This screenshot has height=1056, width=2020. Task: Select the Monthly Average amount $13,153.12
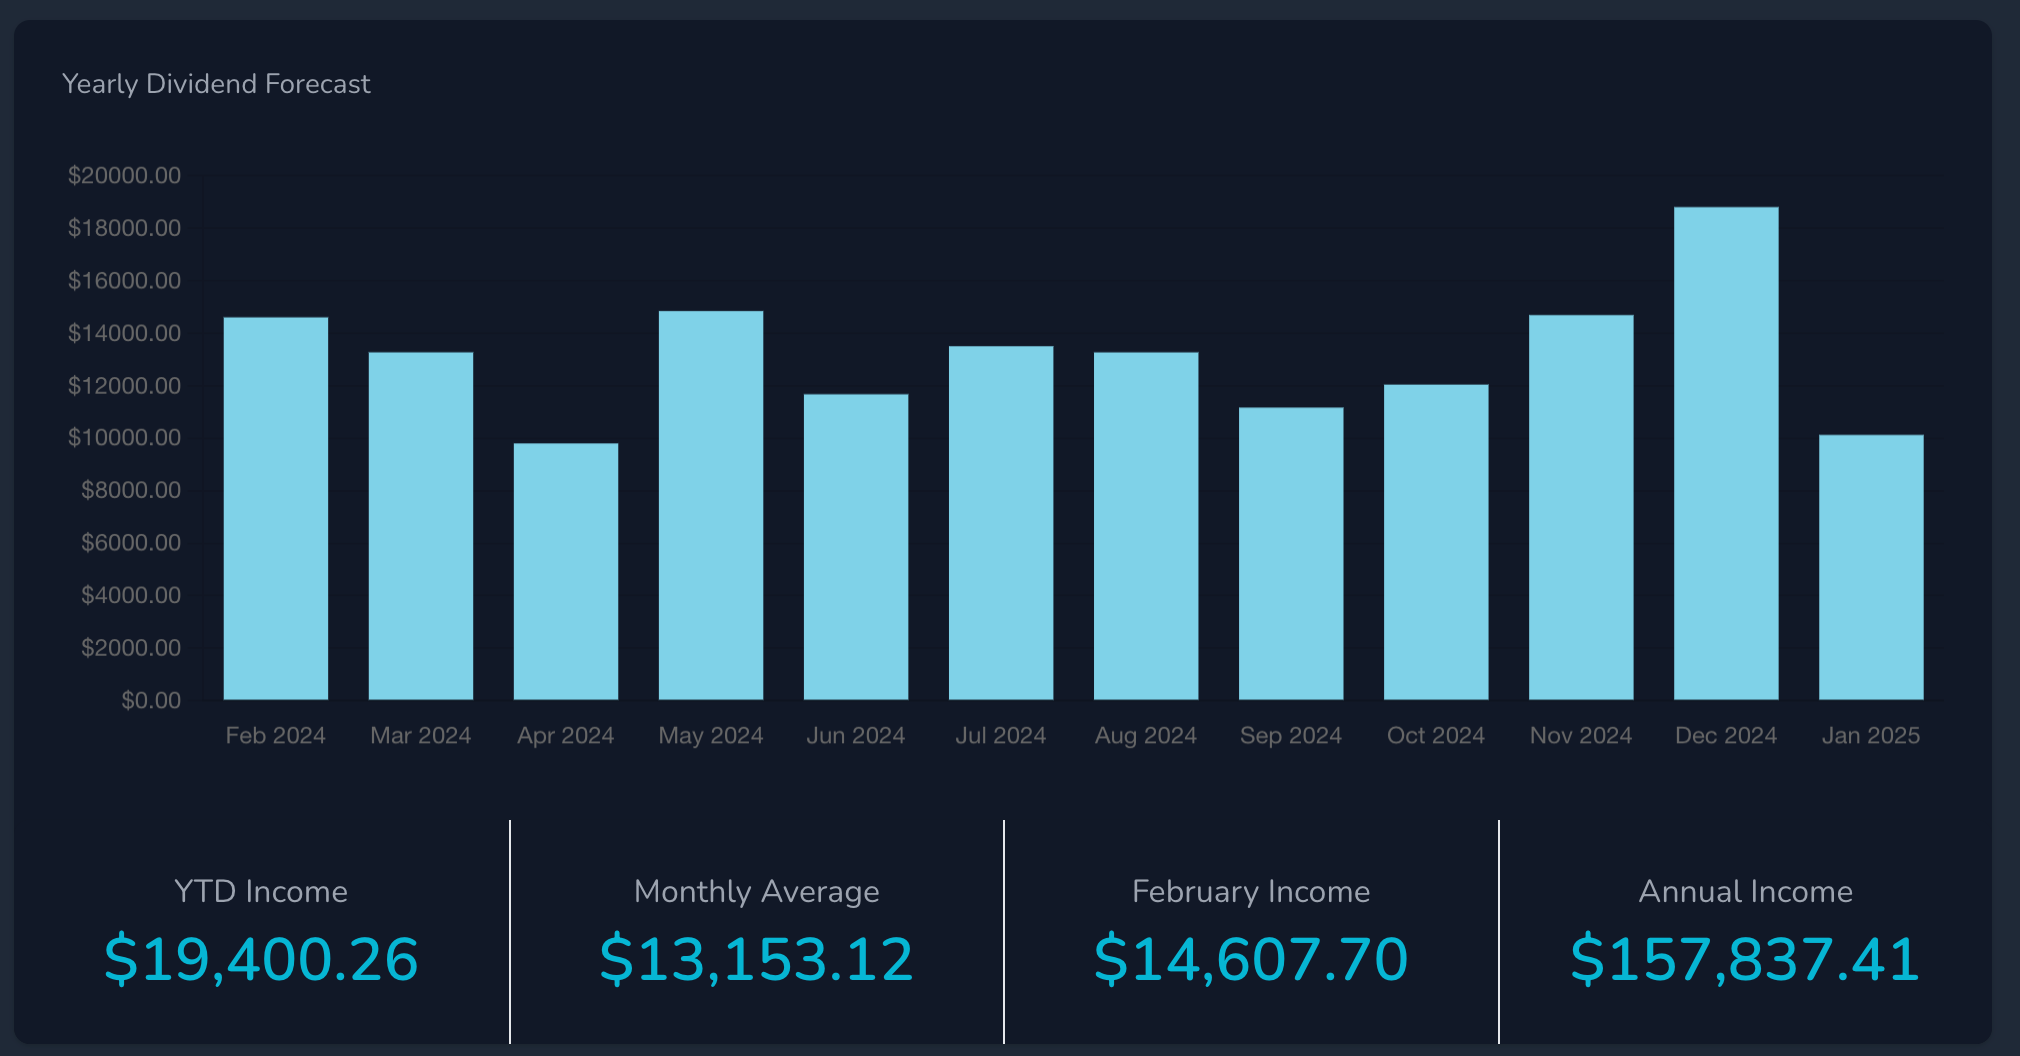[756, 959]
